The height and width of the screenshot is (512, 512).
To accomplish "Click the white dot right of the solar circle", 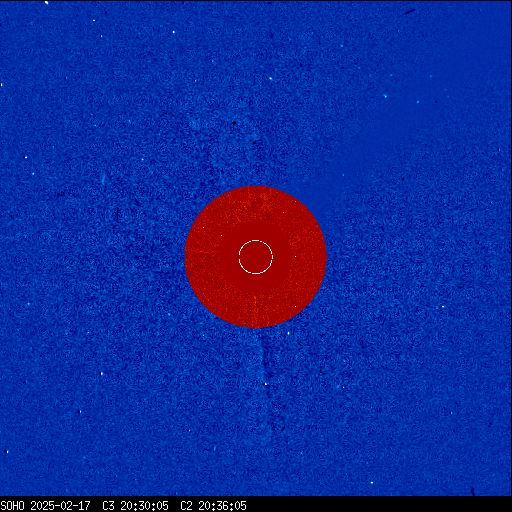I will pyautogui.click(x=295, y=257).
